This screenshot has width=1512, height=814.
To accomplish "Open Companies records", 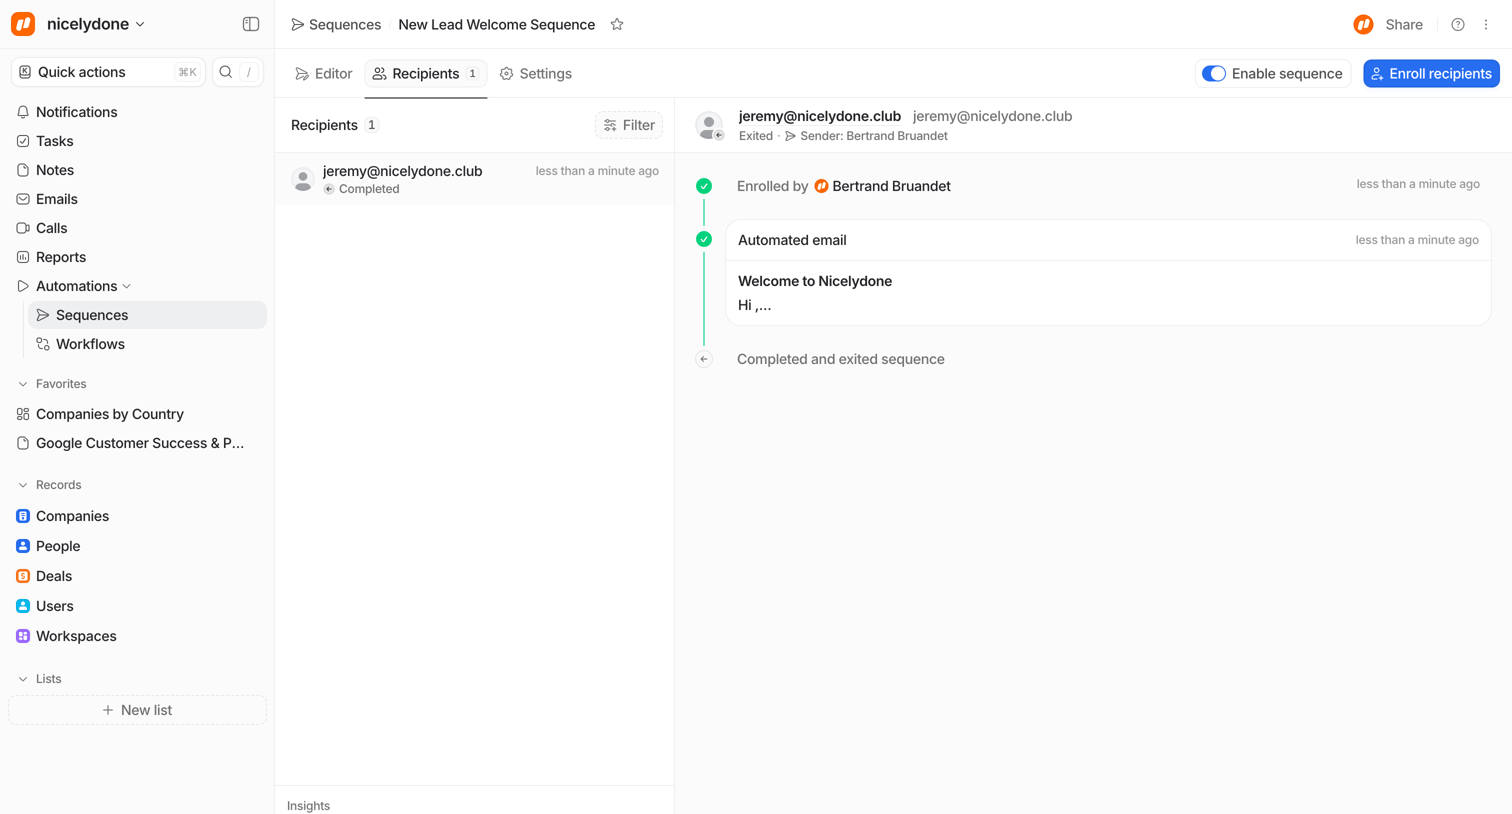I will click(138, 516).
